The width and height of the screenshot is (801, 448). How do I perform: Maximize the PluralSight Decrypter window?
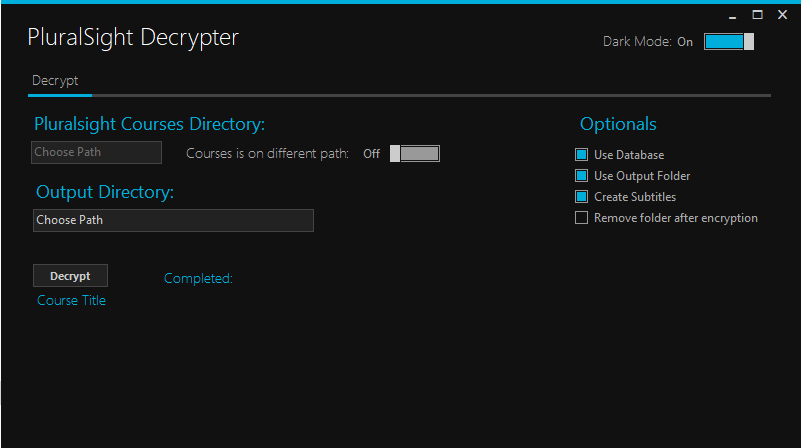pos(758,15)
